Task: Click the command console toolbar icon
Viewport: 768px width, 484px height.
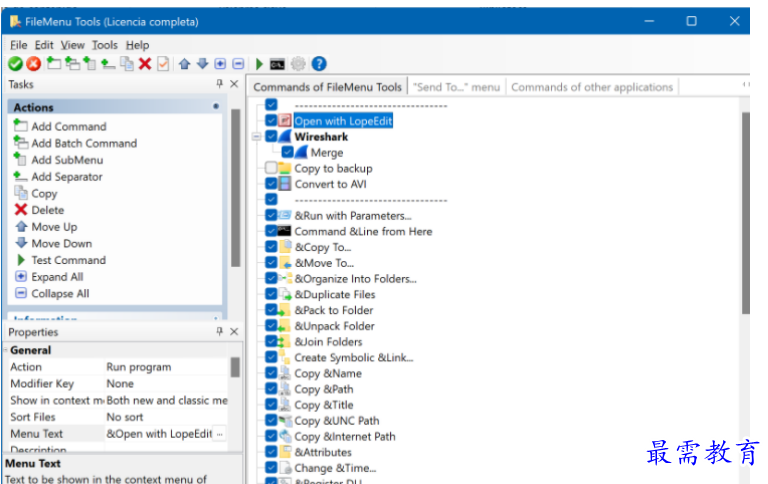Action: [277, 64]
